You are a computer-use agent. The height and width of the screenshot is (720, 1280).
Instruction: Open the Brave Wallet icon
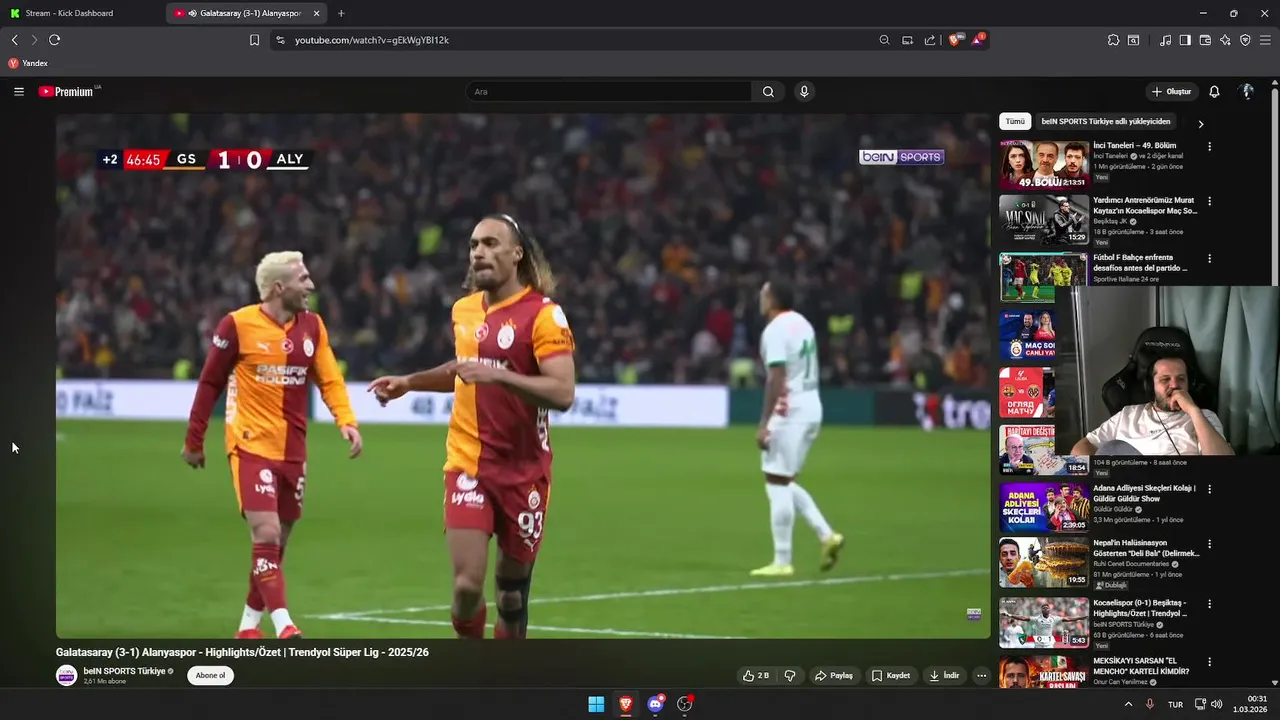point(1205,40)
